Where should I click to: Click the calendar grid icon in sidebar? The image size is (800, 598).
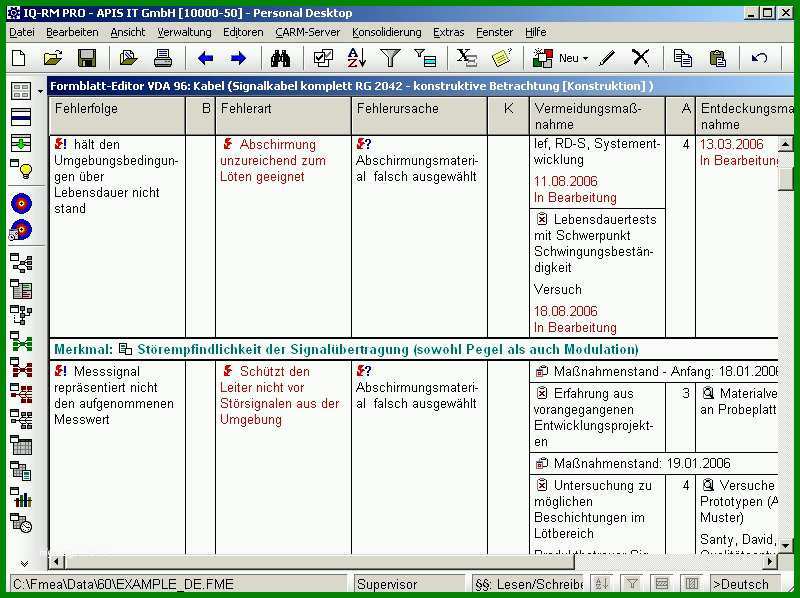tap(21, 445)
